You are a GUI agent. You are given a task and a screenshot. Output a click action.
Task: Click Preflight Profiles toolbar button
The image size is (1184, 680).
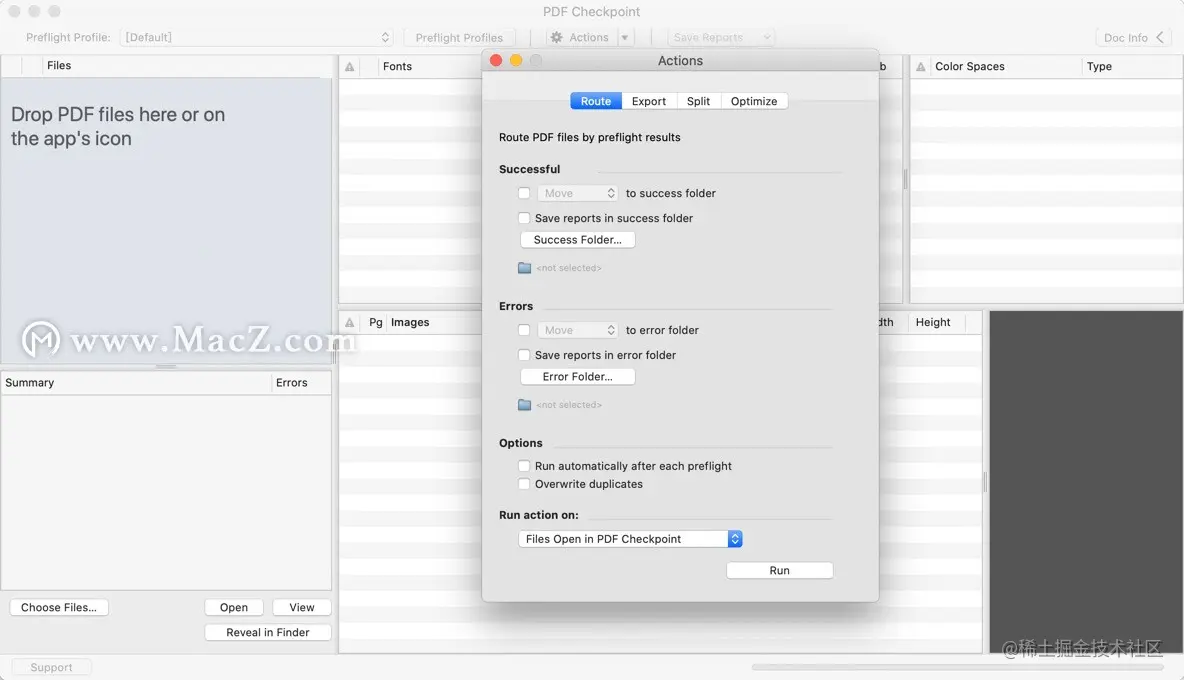pyautogui.click(x=459, y=37)
